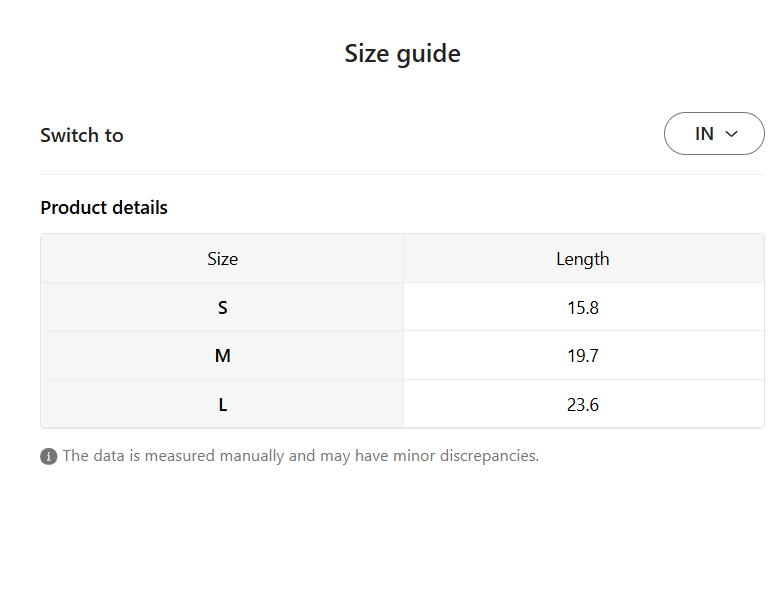Click the 'Length' column header

(583, 259)
